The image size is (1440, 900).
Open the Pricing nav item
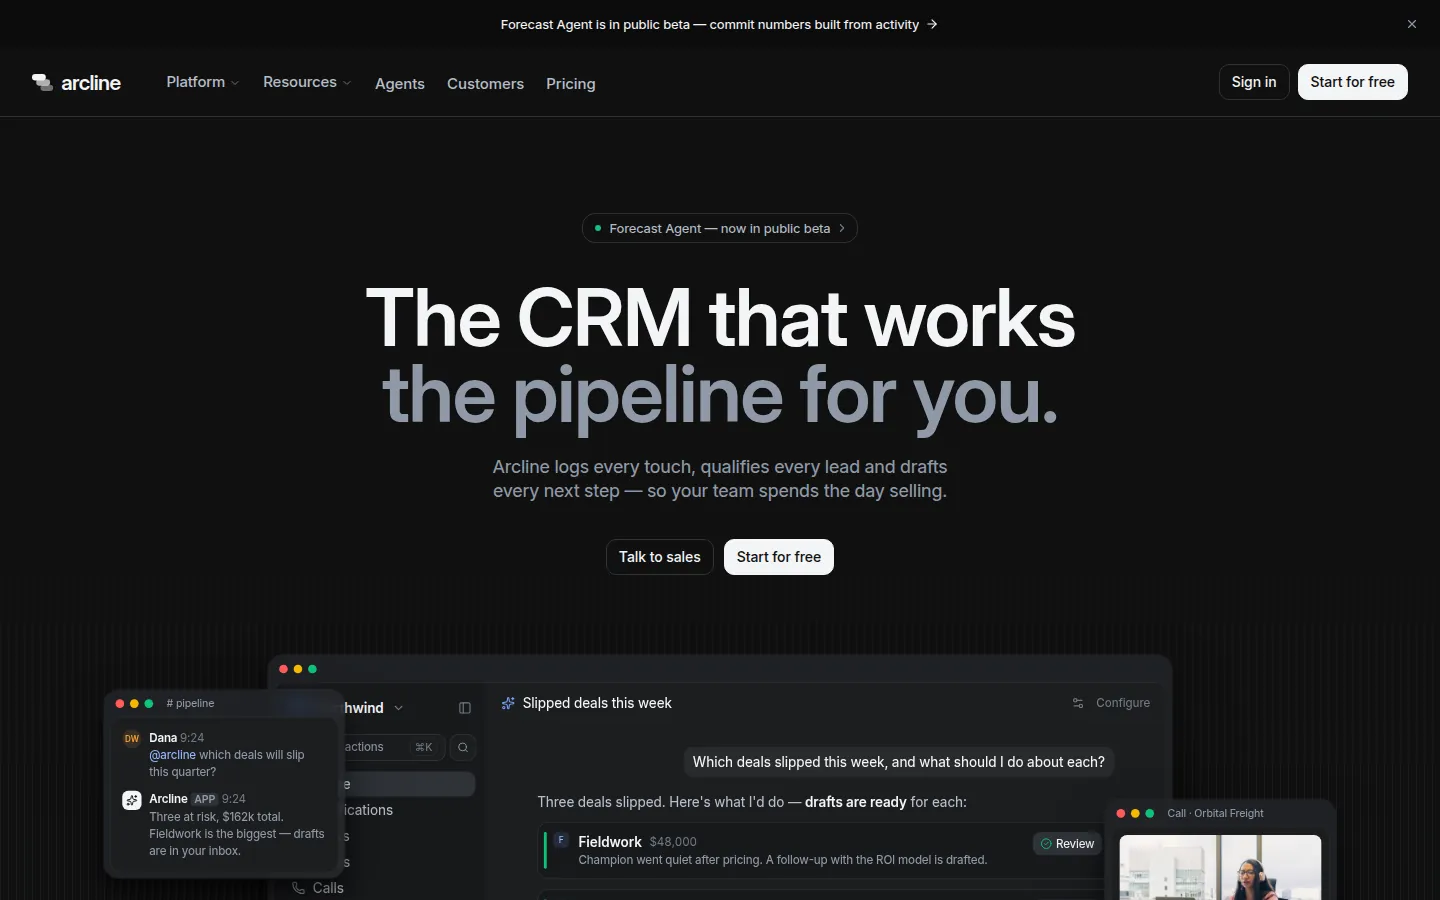click(571, 84)
